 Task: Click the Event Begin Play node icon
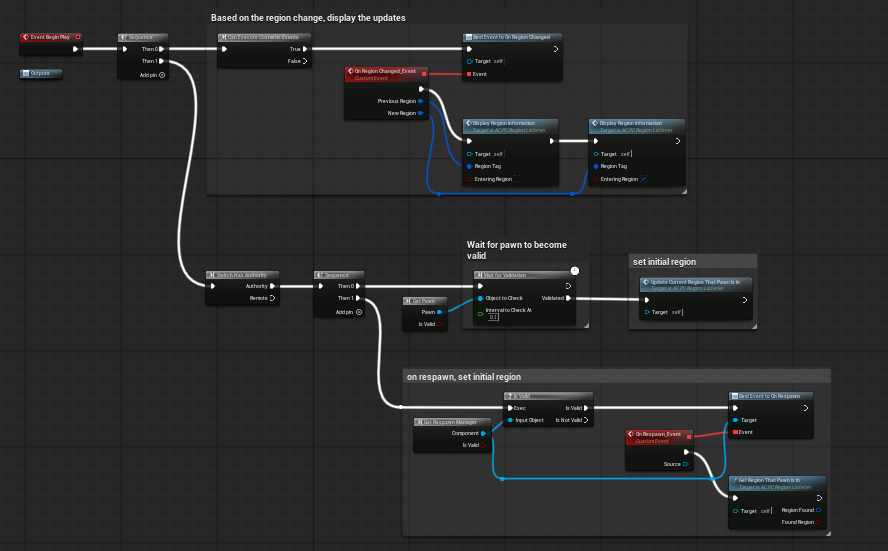(25, 37)
